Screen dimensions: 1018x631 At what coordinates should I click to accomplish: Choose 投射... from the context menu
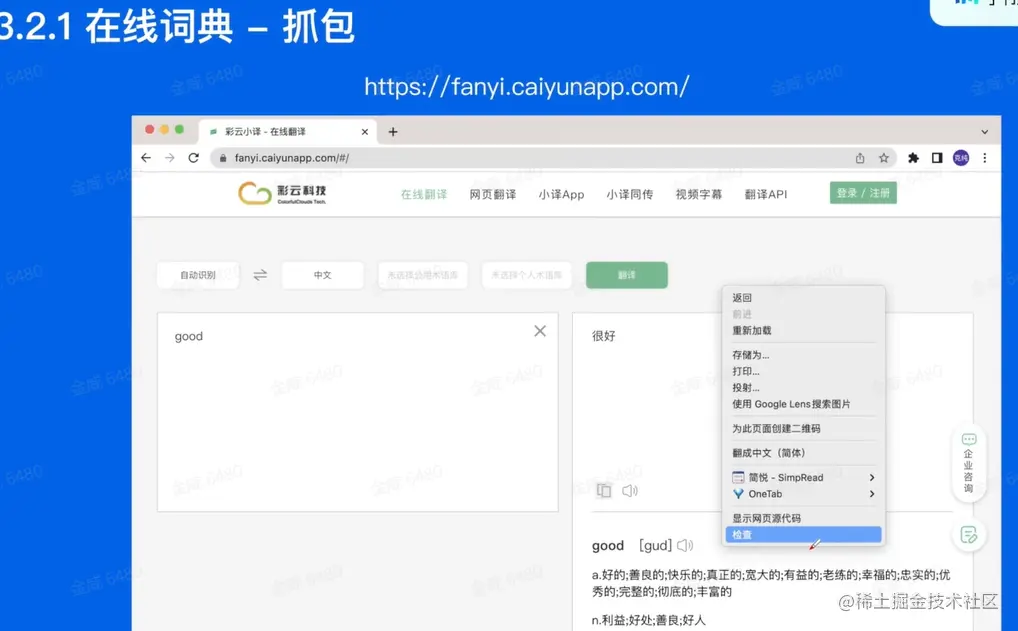click(803, 388)
